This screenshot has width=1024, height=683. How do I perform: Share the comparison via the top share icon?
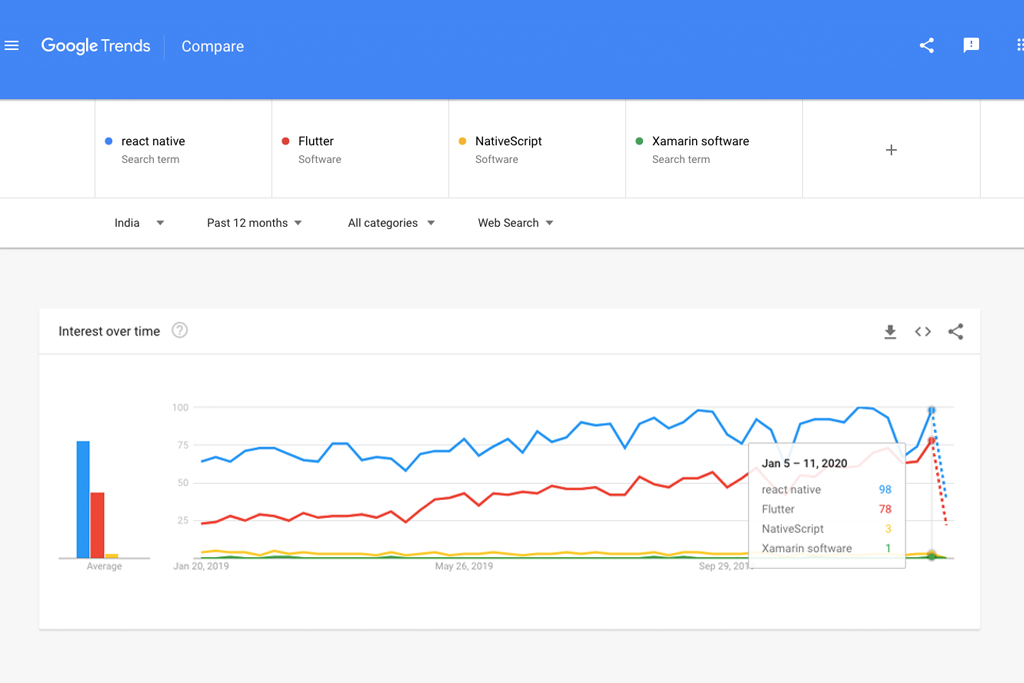(926, 45)
